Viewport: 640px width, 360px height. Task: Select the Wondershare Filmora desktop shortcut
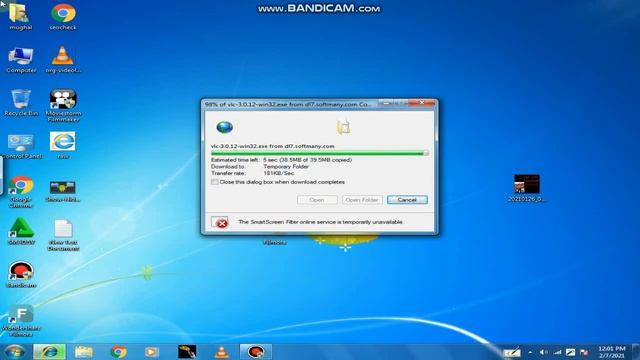click(21, 320)
